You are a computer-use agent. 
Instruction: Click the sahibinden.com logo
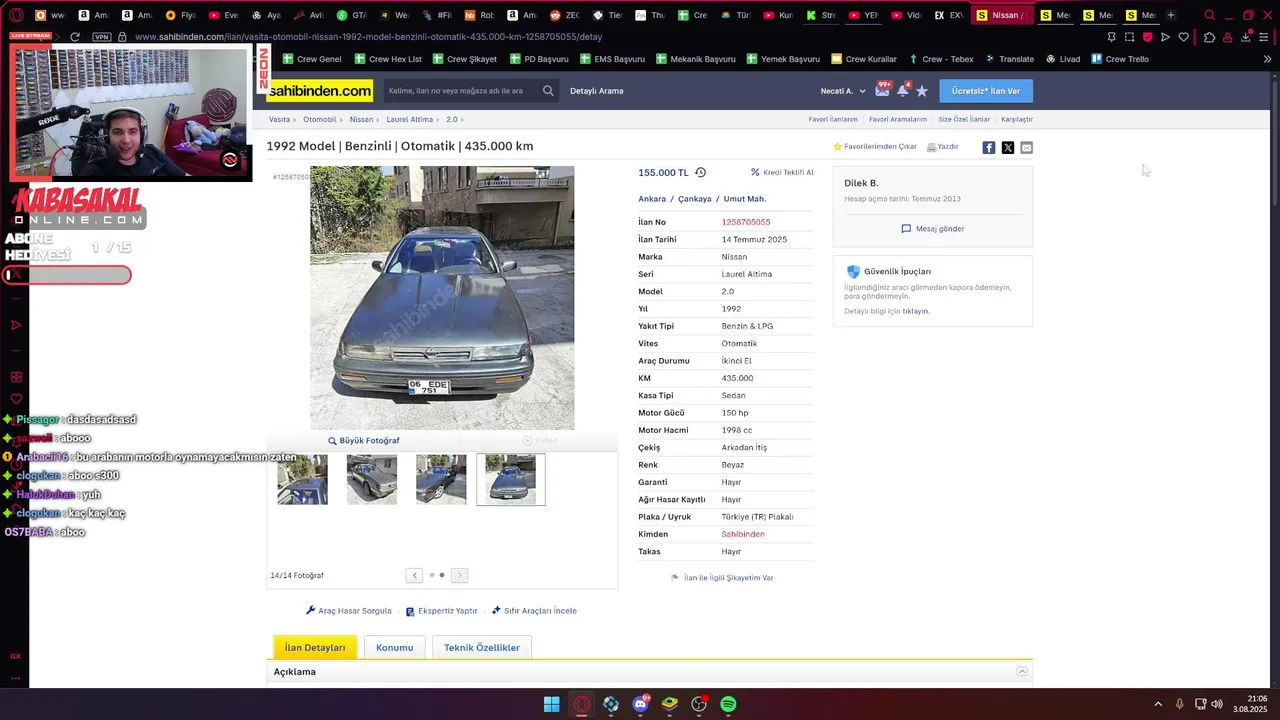pos(320,91)
